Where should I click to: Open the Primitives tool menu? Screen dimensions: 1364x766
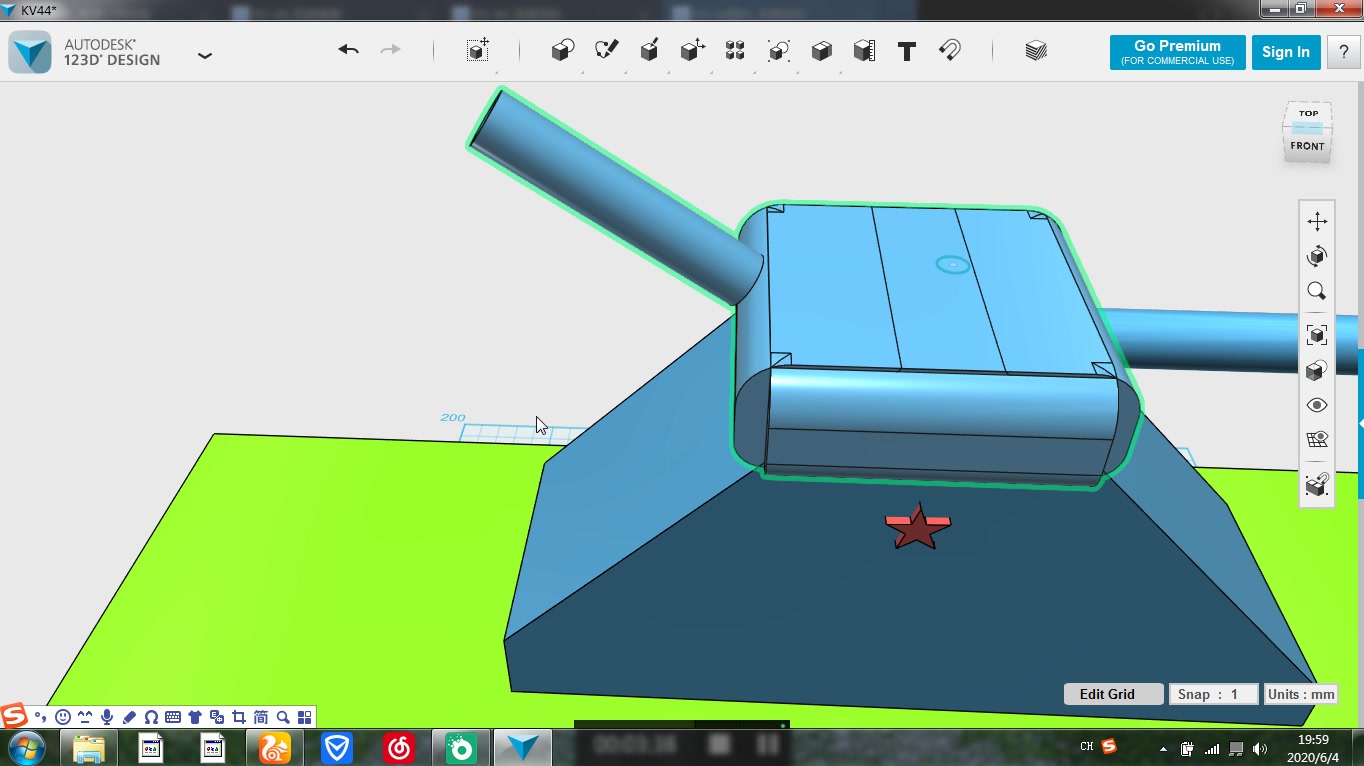(x=563, y=51)
